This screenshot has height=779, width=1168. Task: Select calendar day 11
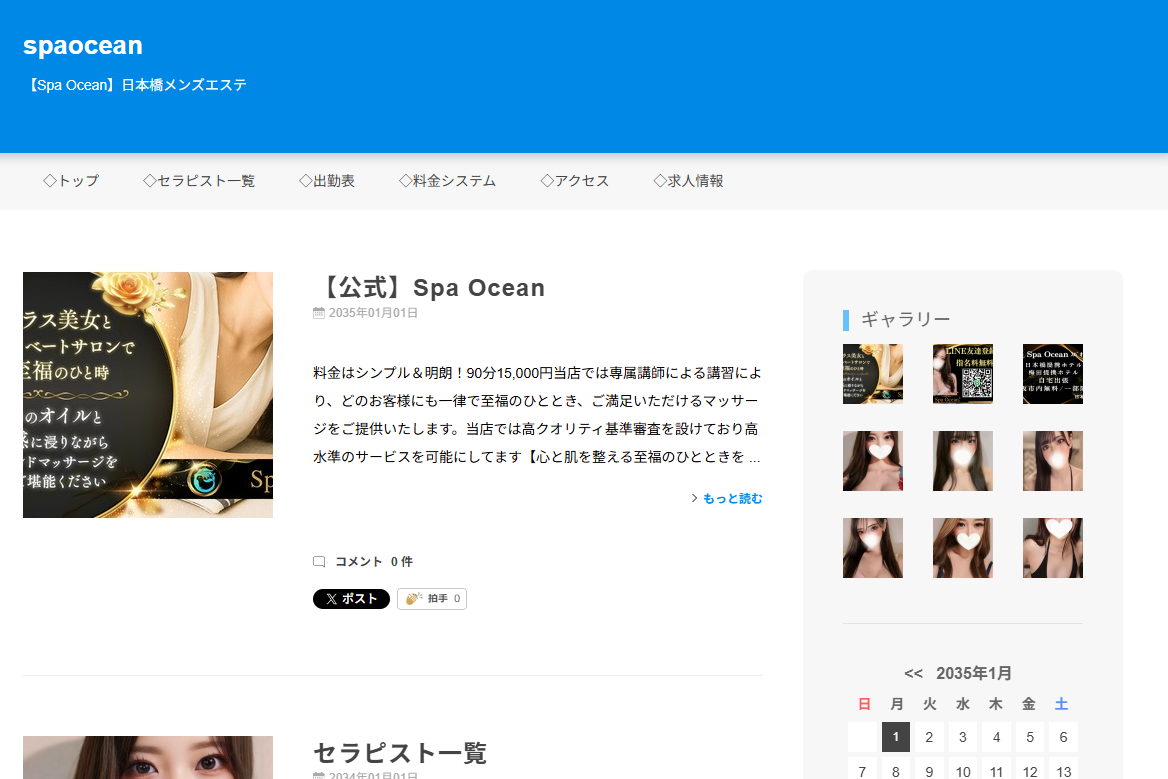pyautogui.click(x=996, y=769)
